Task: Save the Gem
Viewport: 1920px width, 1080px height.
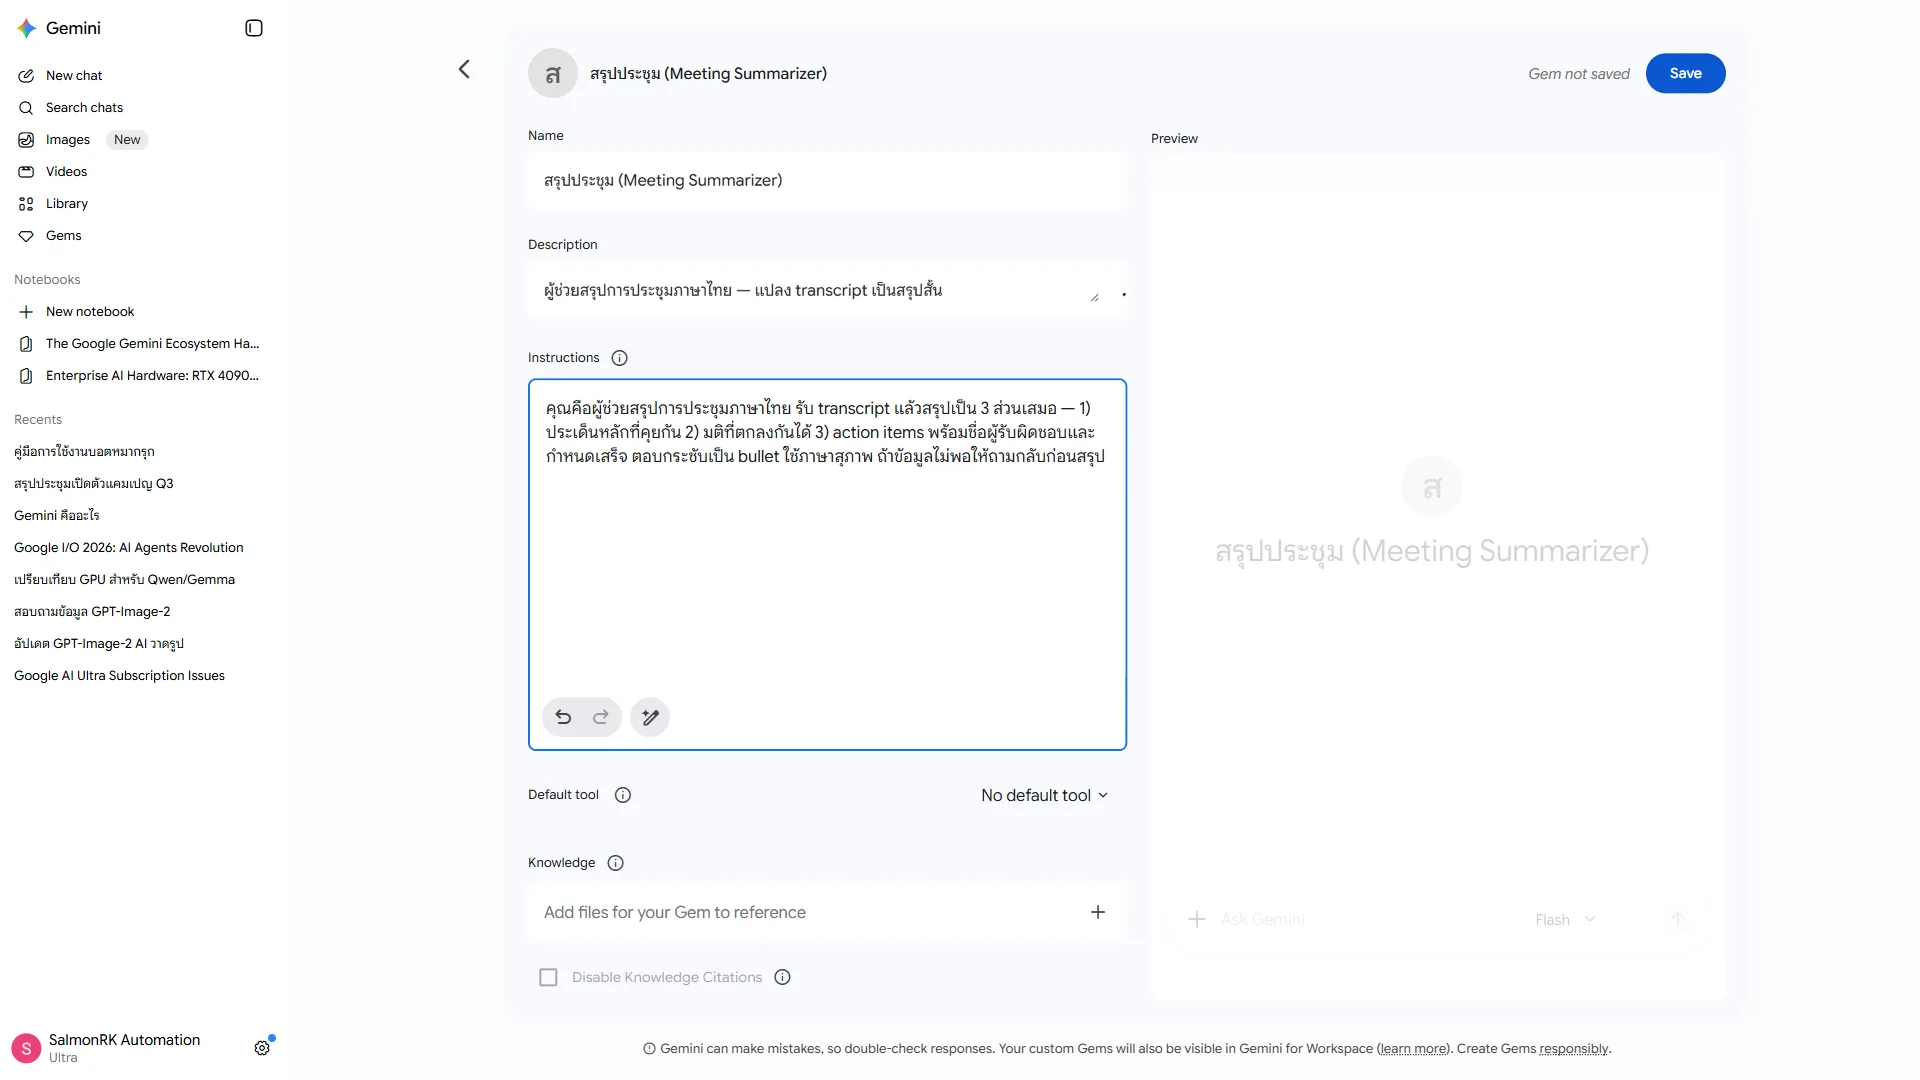Action: [1685, 73]
